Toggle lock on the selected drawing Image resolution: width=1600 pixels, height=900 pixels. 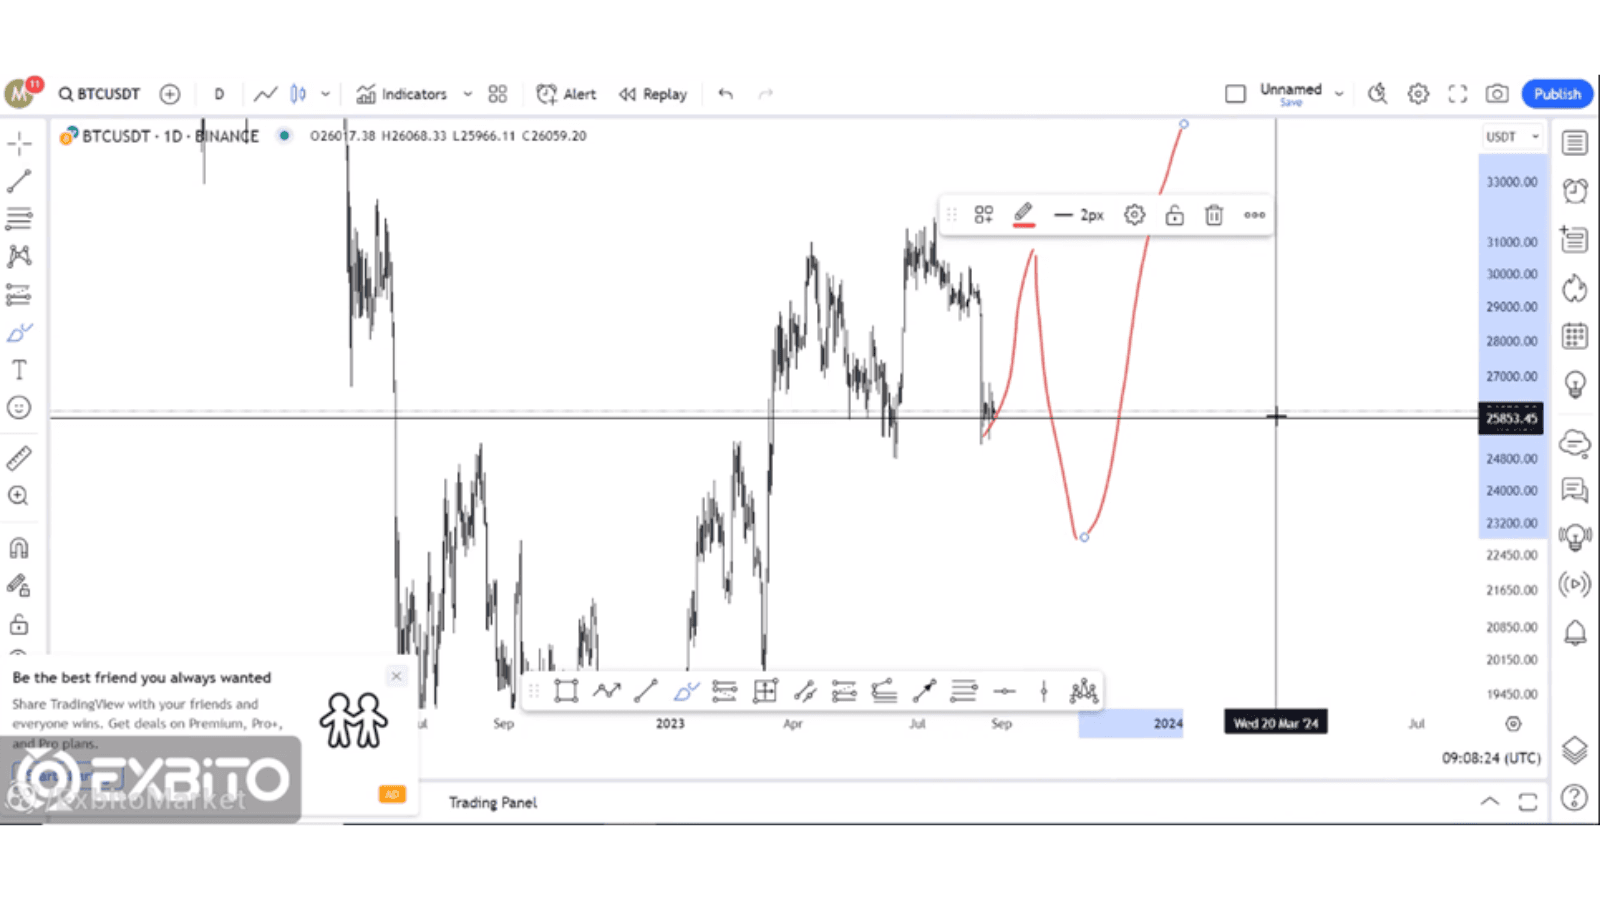tap(1174, 214)
